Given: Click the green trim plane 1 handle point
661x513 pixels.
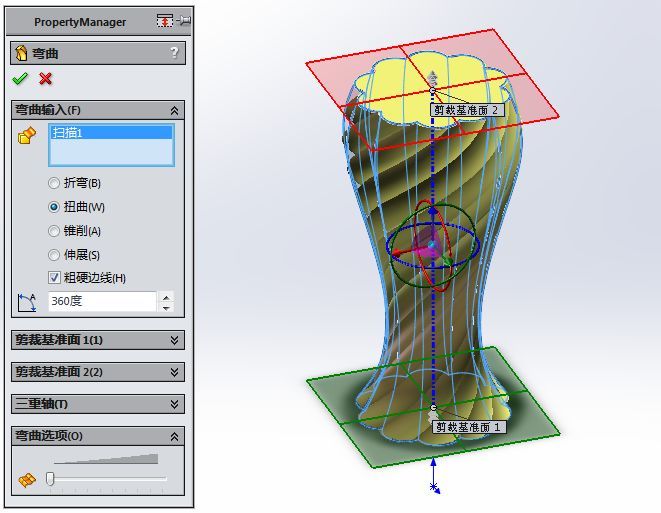Looking at the screenshot, I should tap(433, 407).
